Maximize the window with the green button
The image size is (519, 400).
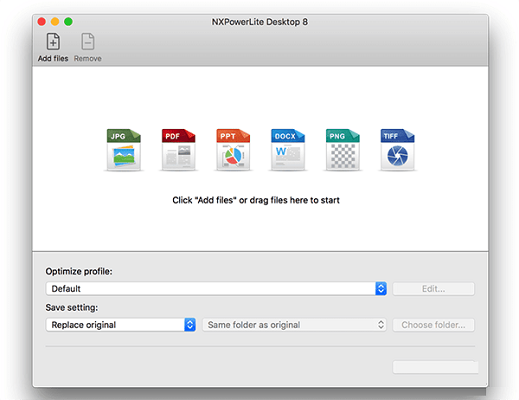(x=68, y=22)
